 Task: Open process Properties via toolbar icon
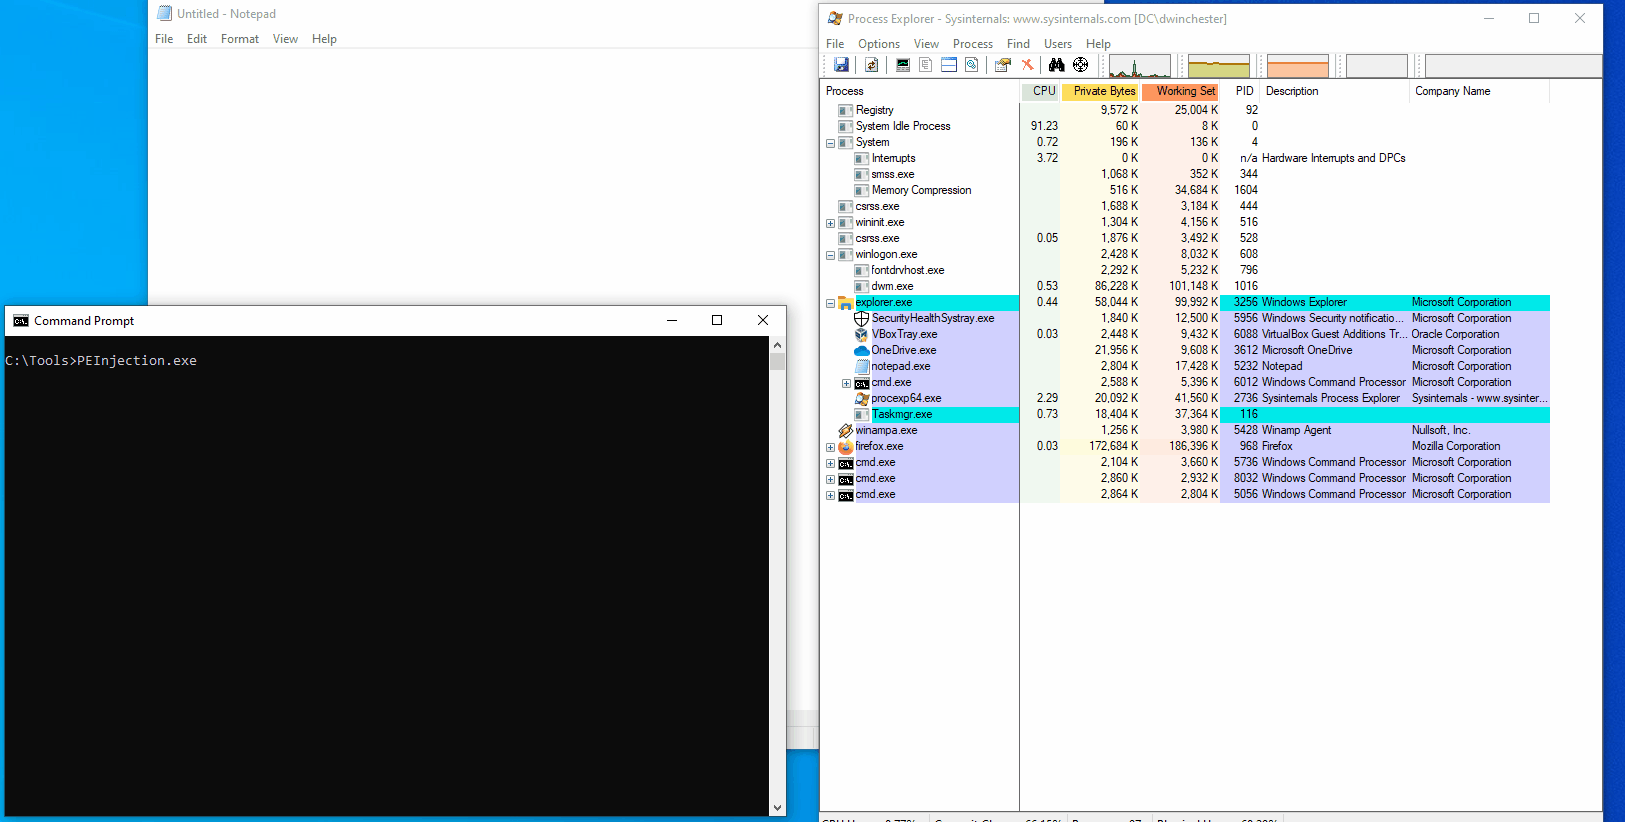[1003, 65]
